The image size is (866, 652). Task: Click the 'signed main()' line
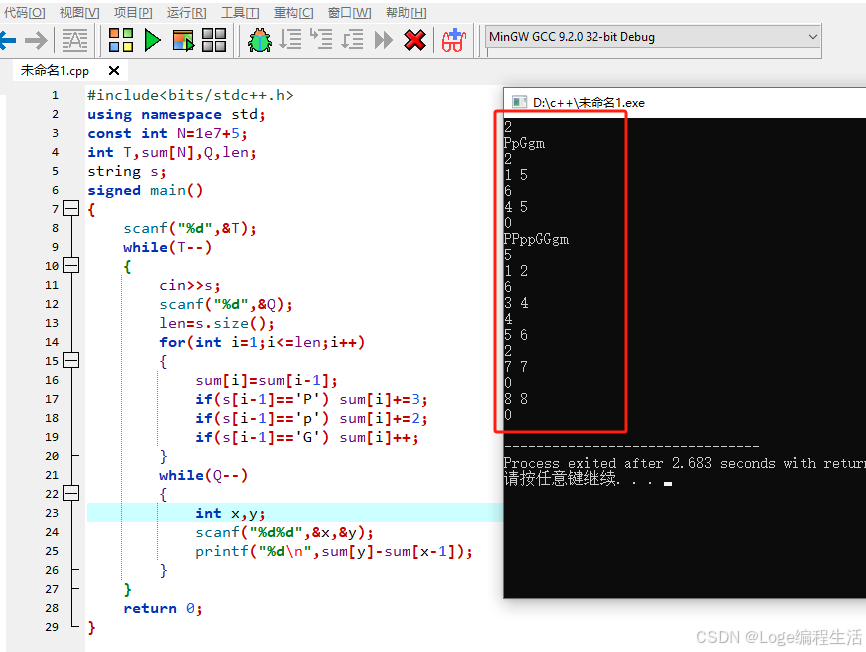(145, 190)
